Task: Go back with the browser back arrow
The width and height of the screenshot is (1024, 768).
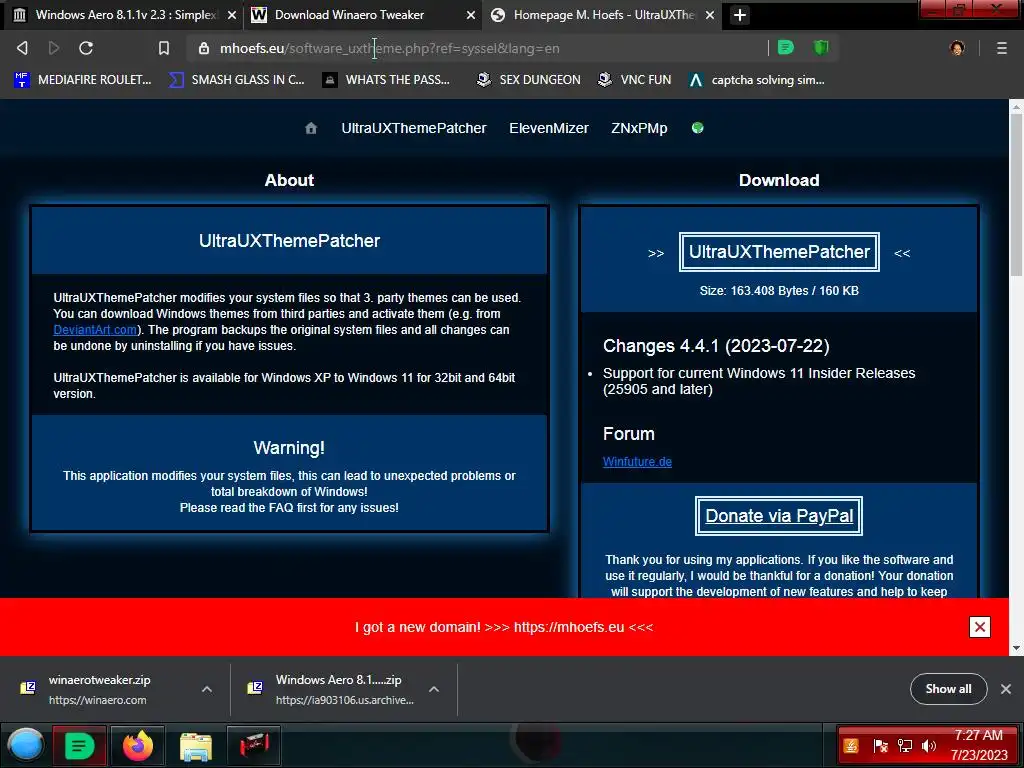Action: 22,48
